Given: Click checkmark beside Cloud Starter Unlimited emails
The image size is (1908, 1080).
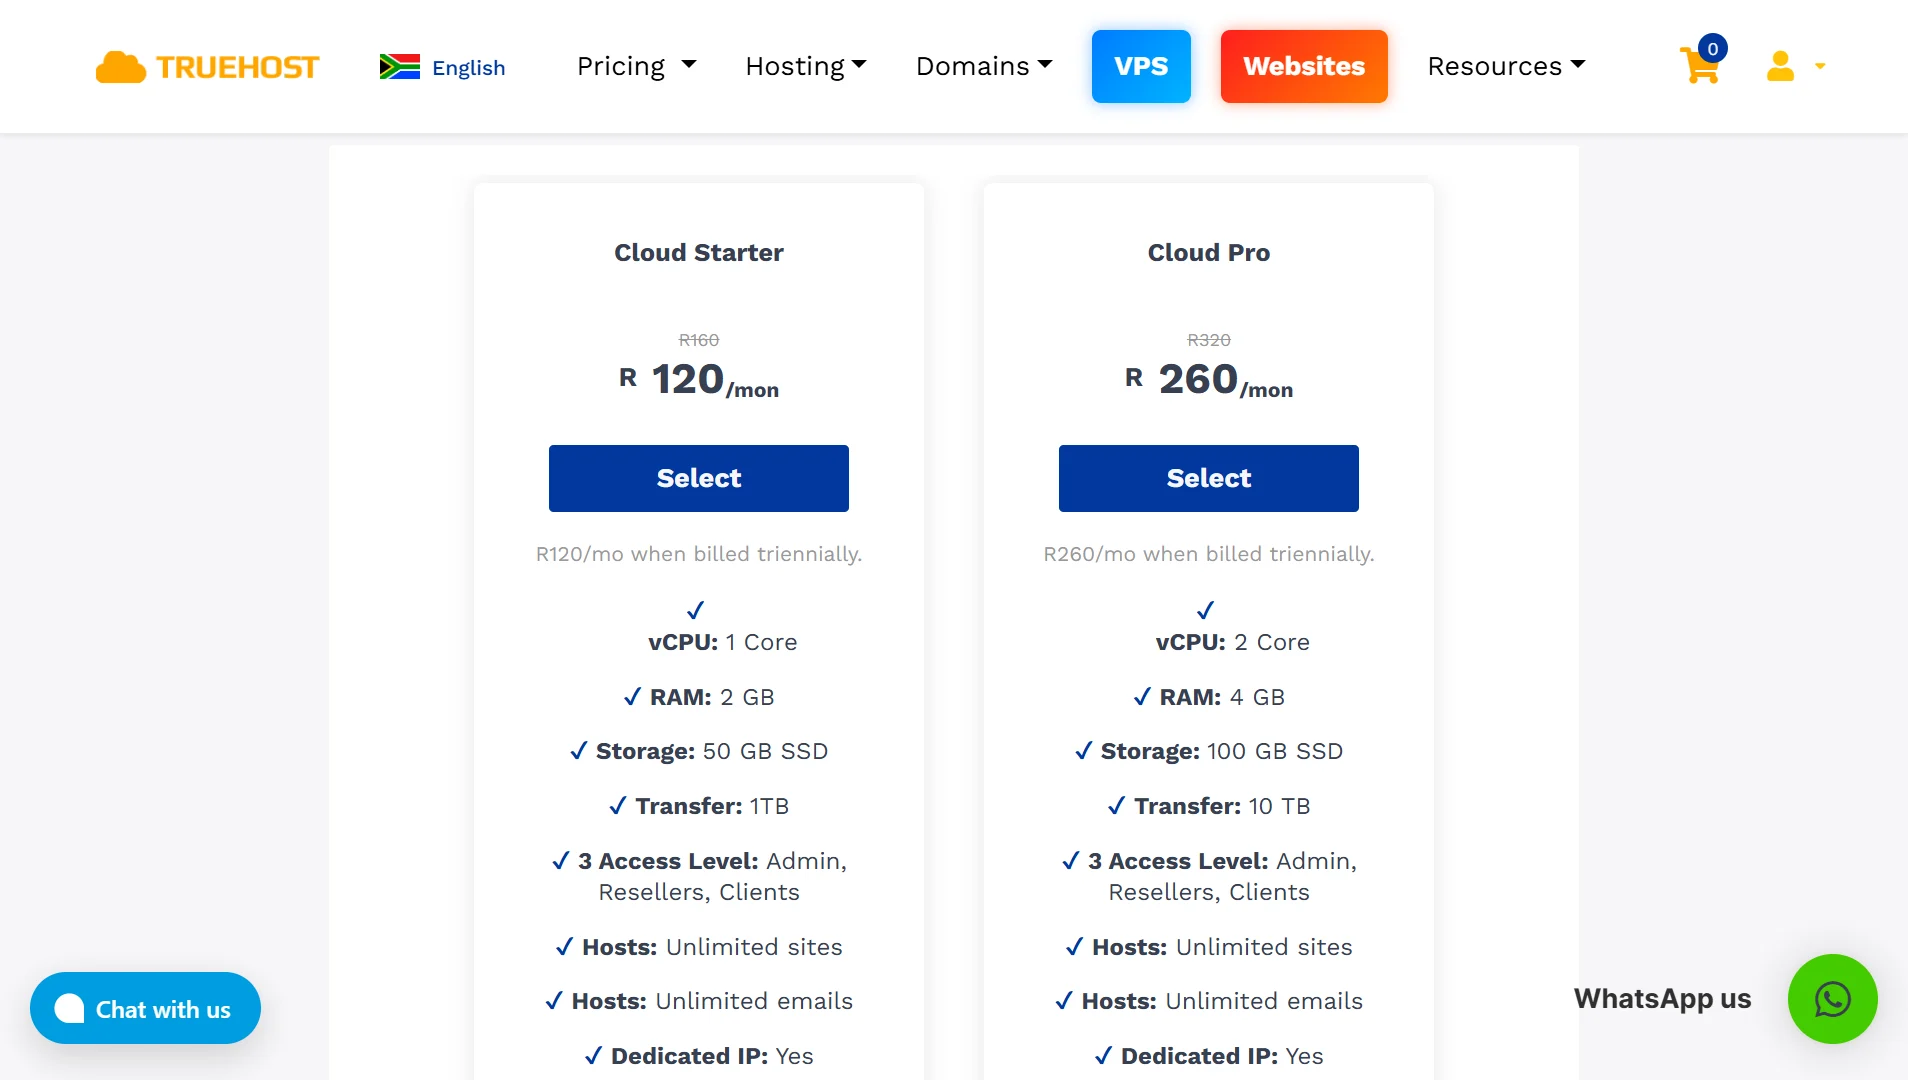Looking at the screenshot, I should coord(554,1001).
